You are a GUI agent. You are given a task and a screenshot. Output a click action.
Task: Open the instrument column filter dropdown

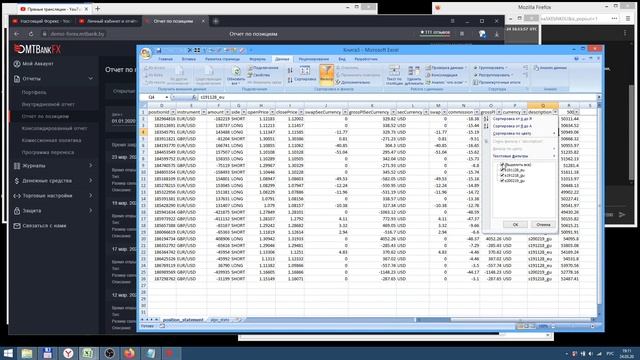click(204, 112)
